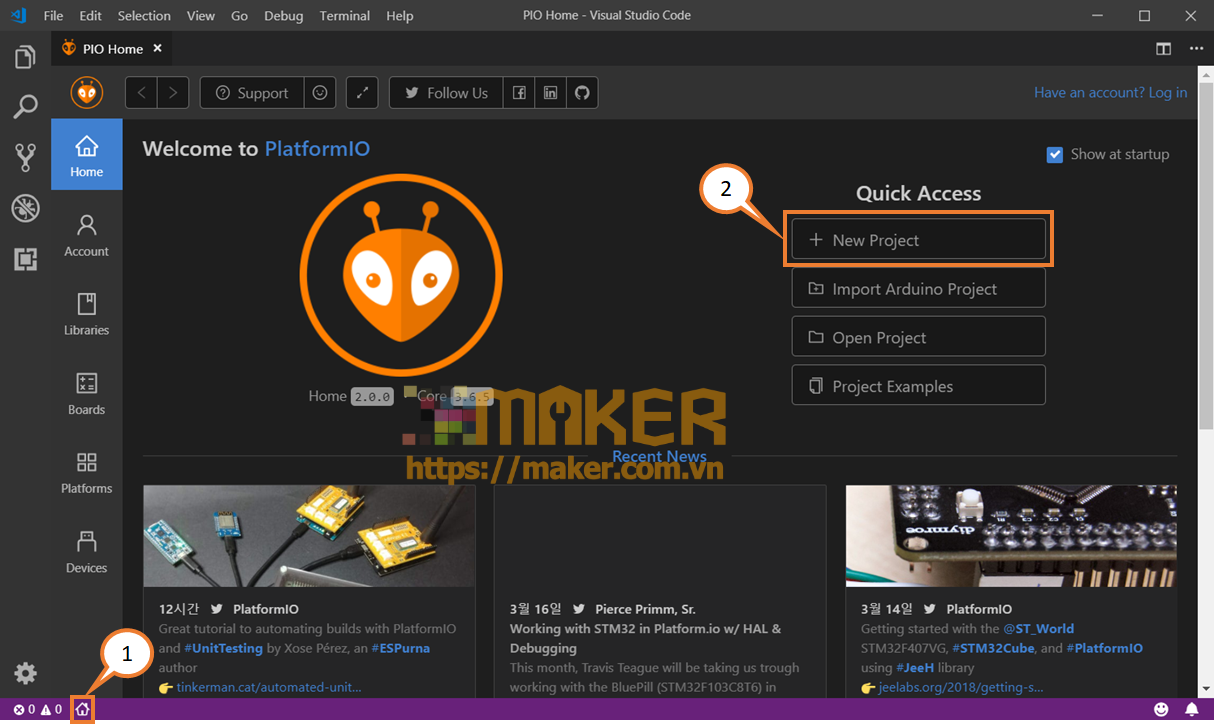Click the #ESPurna hashtag link

(400, 648)
